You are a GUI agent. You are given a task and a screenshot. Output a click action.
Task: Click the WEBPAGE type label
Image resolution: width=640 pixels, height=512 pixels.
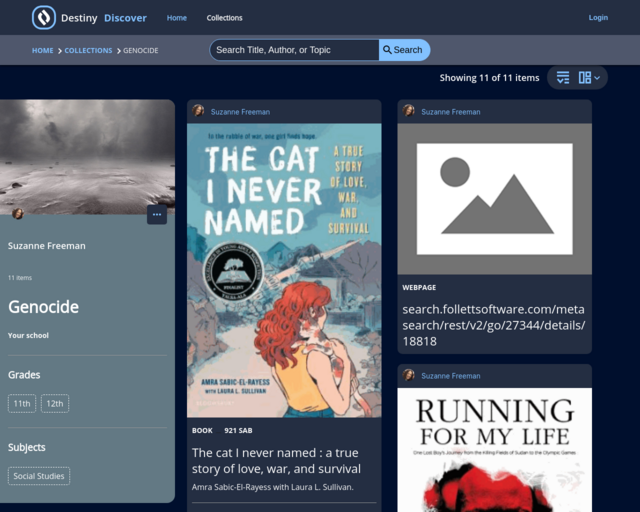click(x=419, y=287)
